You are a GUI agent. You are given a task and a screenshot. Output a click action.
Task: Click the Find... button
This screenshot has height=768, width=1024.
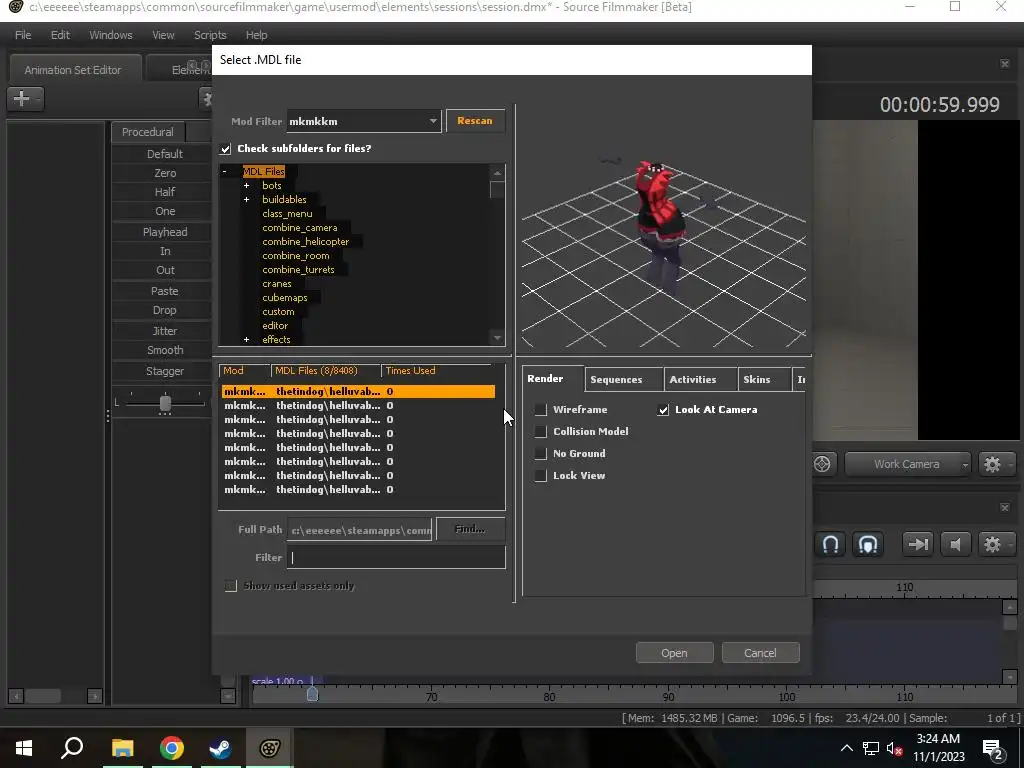coord(470,529)
